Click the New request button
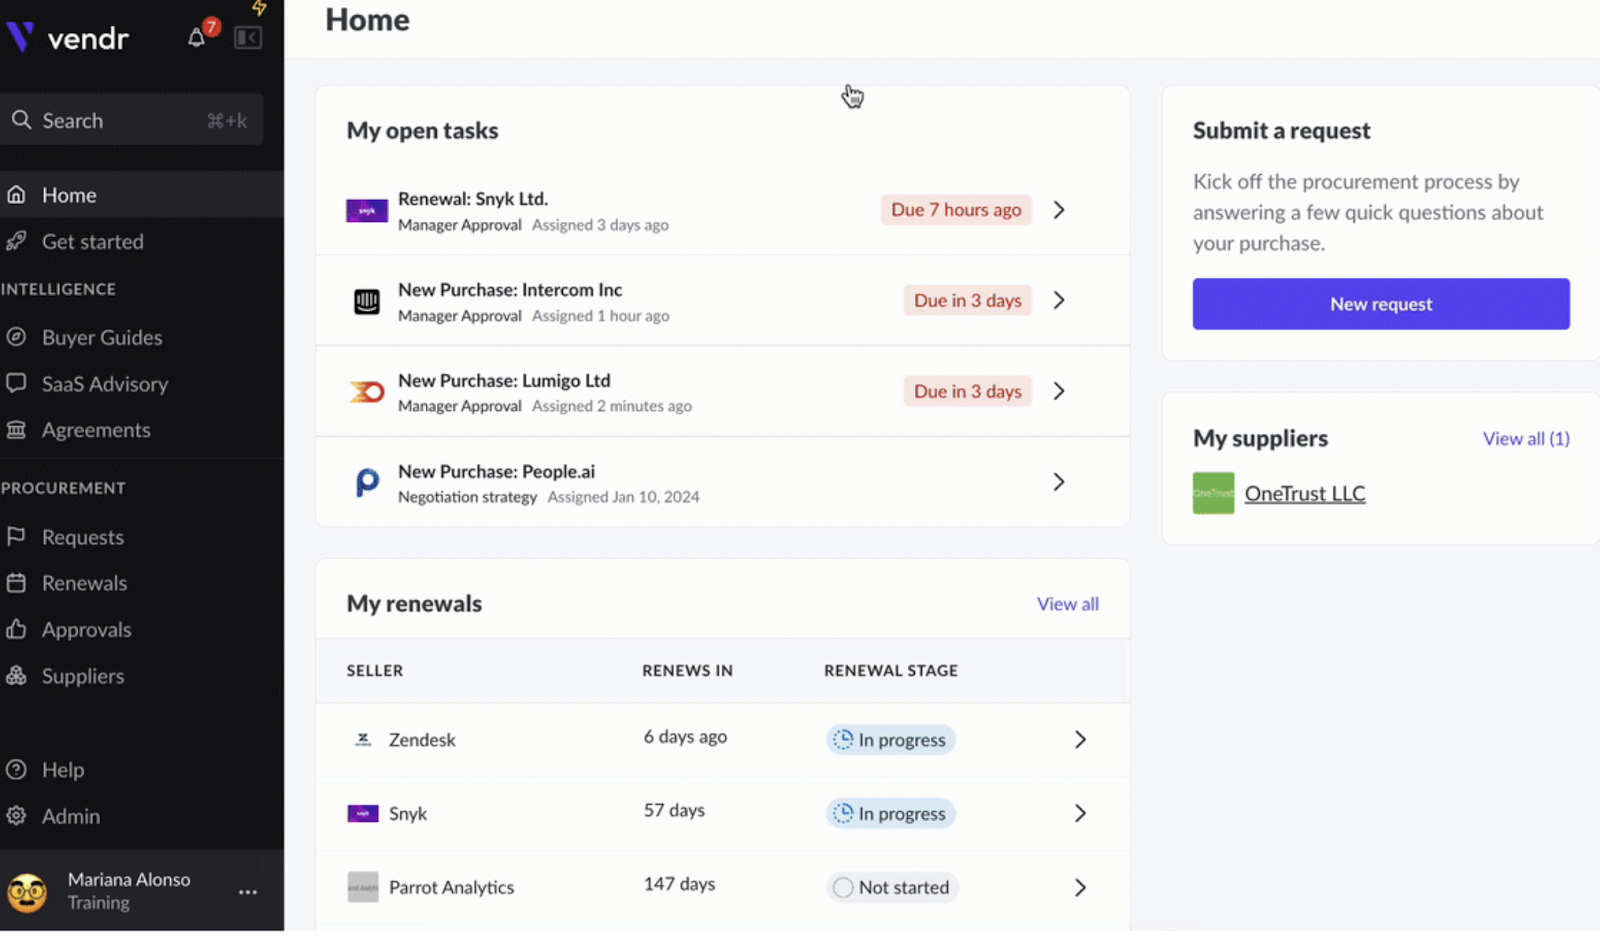The width and height of the screenshot is (1600, 937). tap(1380, 304)
